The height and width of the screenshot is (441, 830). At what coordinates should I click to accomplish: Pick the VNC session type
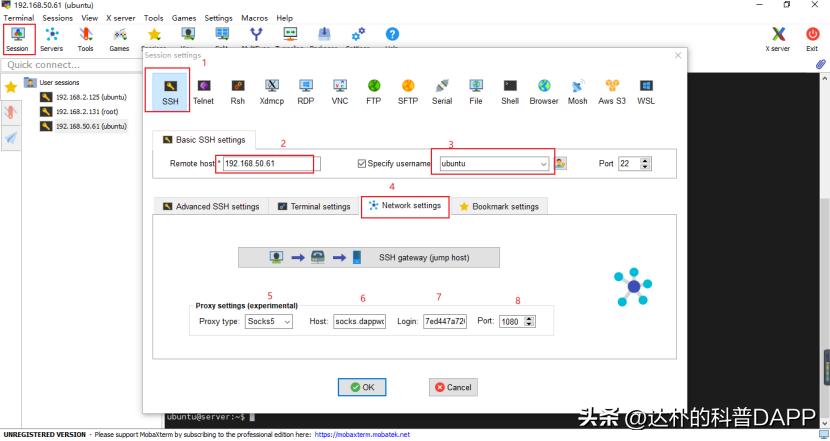340,92
